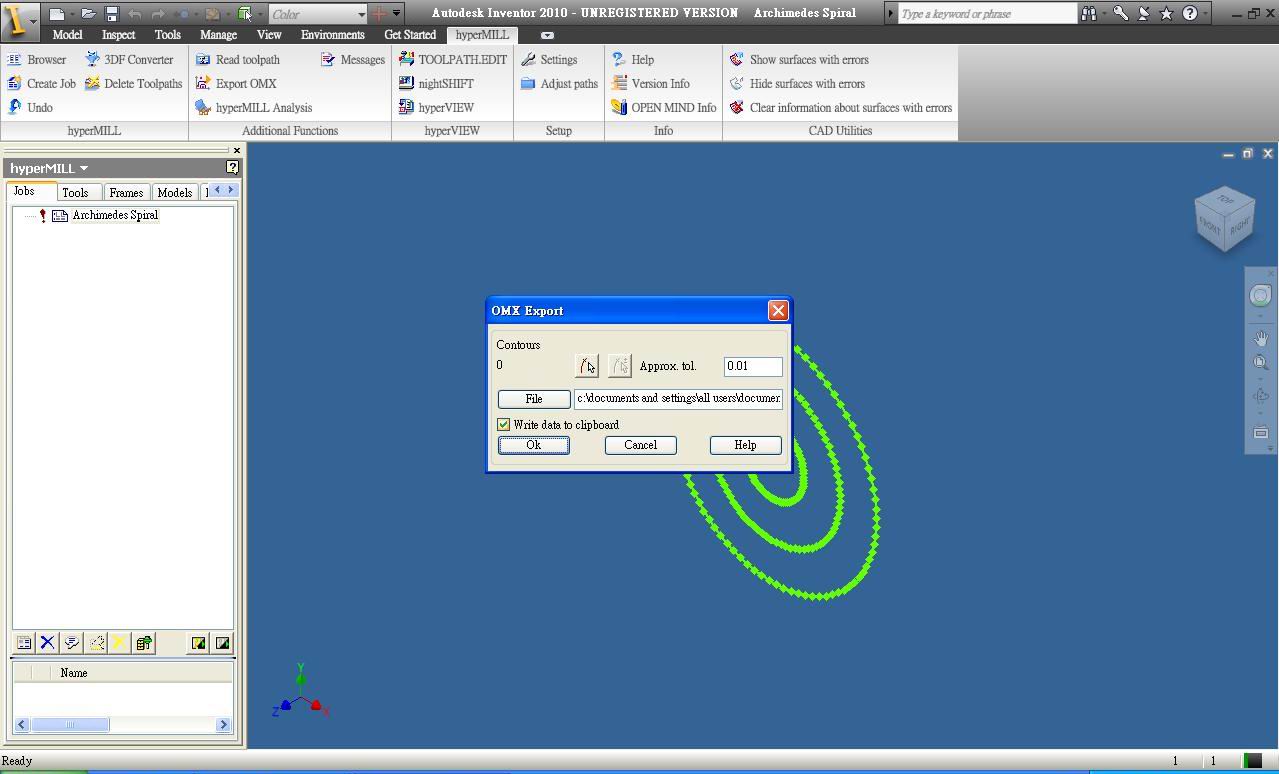Select Adjust paths in Setup panel

[x=559, y=84]
